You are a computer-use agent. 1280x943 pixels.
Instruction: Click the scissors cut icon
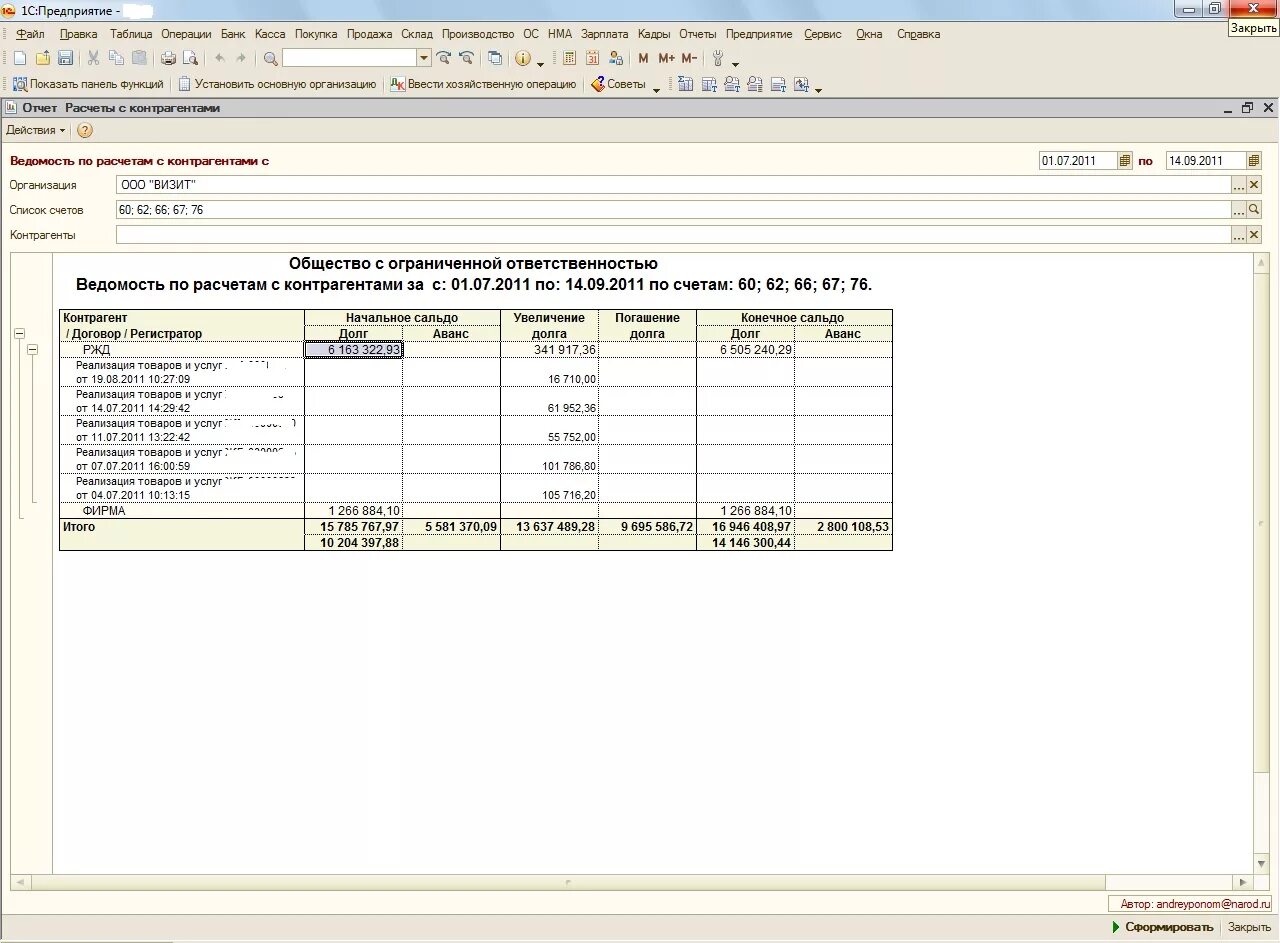(x=93, y=58)
